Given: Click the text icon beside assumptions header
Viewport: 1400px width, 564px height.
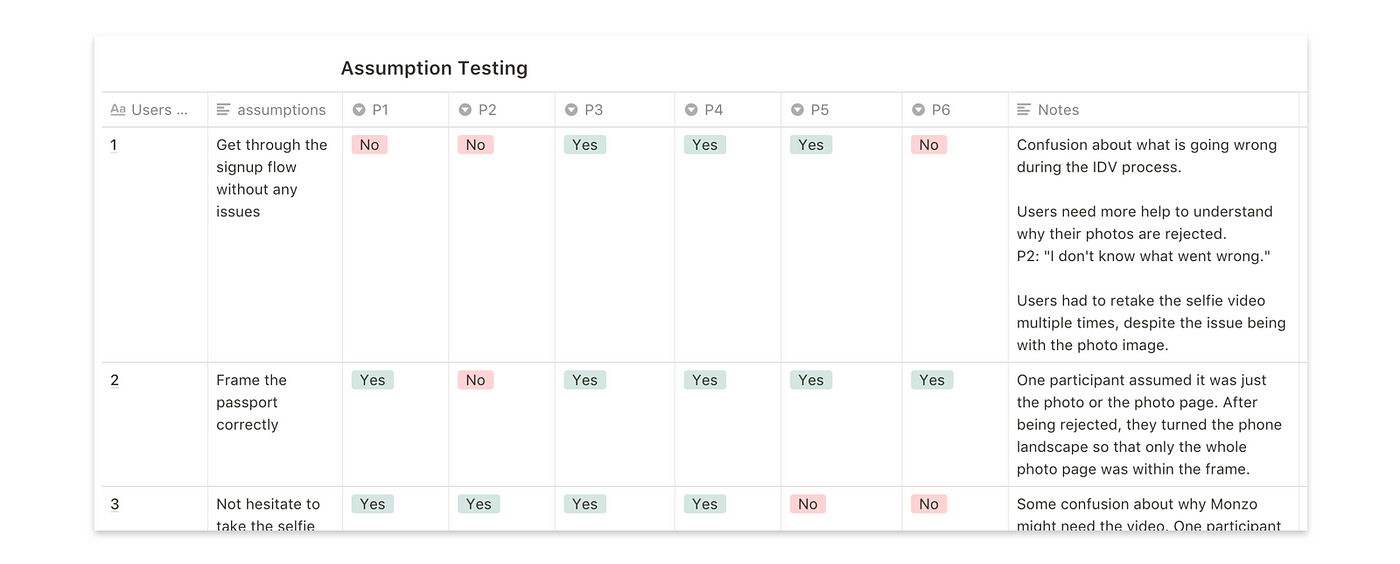Looking at the screenshot, I should [224, 110].
